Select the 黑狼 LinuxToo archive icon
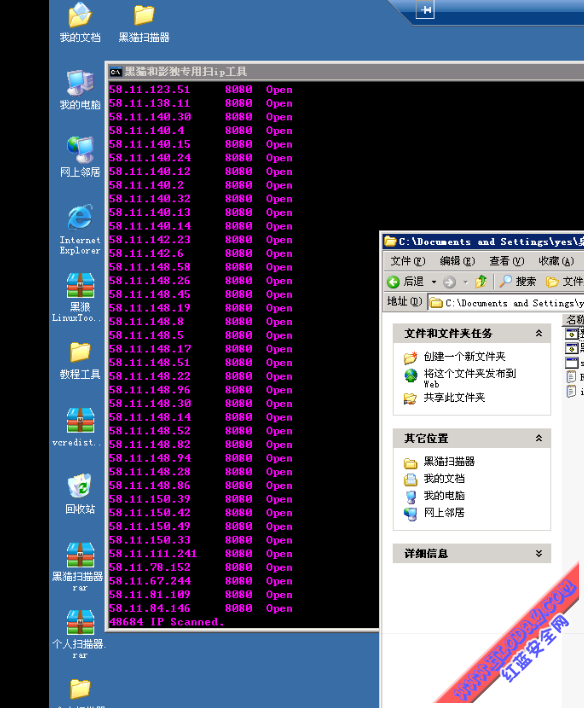Image resolution: width=584 pixels, height=708 pixels. [x=80, y=297]
